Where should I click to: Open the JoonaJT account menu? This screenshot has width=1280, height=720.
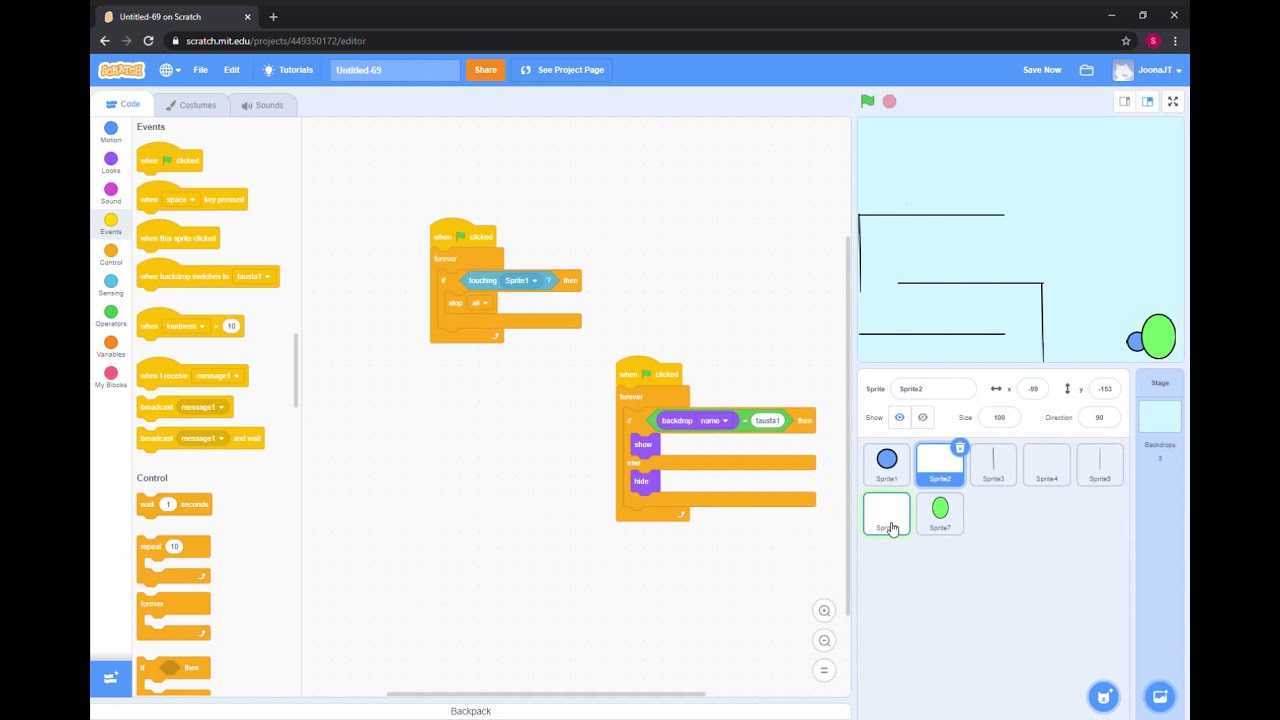pyautogui.click(x=1148, y=70)
